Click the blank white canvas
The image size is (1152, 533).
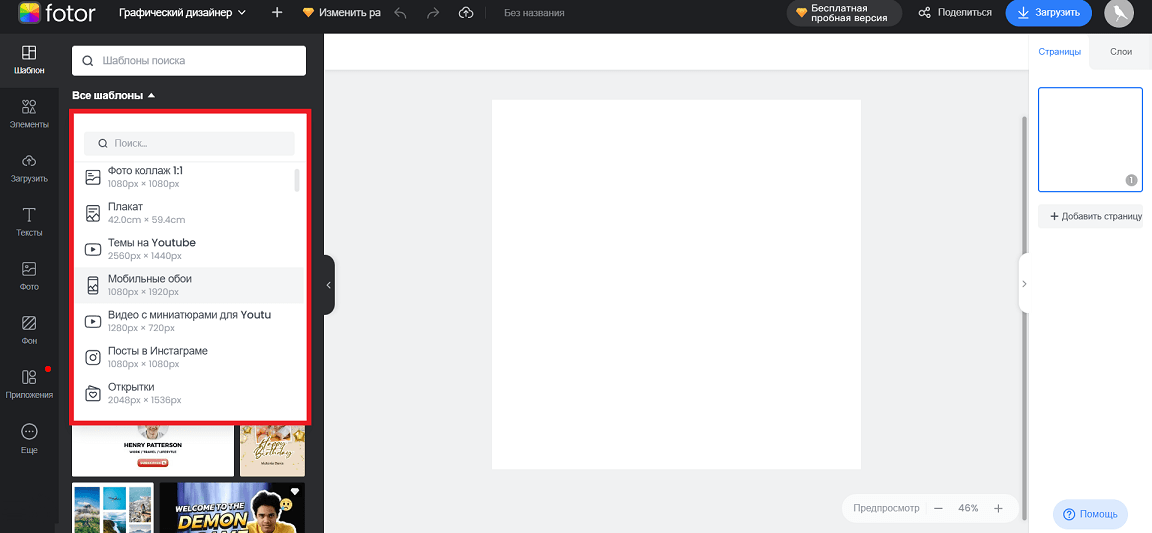676,284
